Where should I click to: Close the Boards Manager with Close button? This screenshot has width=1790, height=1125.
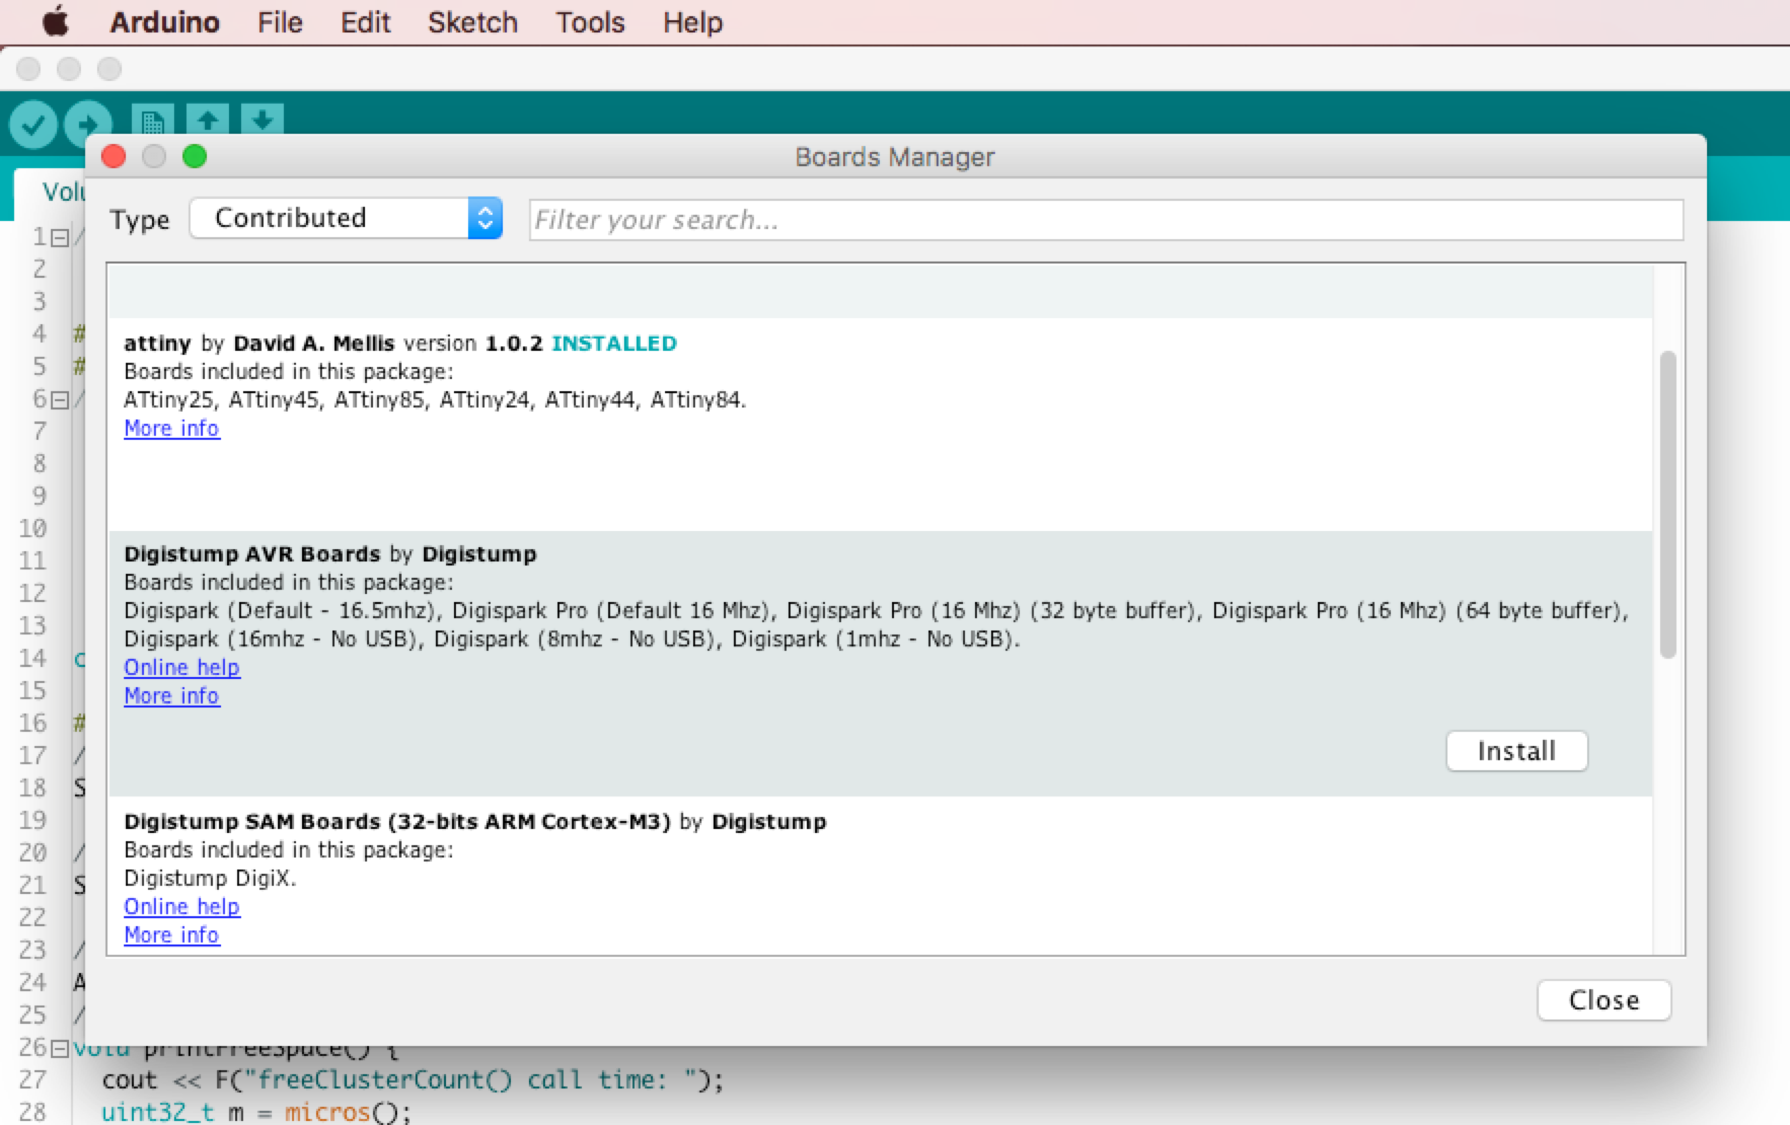tap(1604, 1000)
